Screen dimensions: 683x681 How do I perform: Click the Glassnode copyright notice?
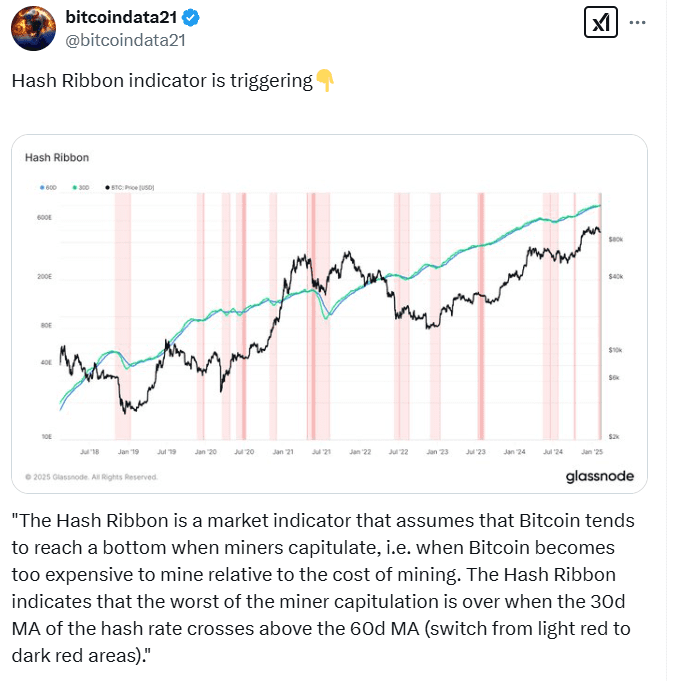pyautogui.click(x=90, y=477)
